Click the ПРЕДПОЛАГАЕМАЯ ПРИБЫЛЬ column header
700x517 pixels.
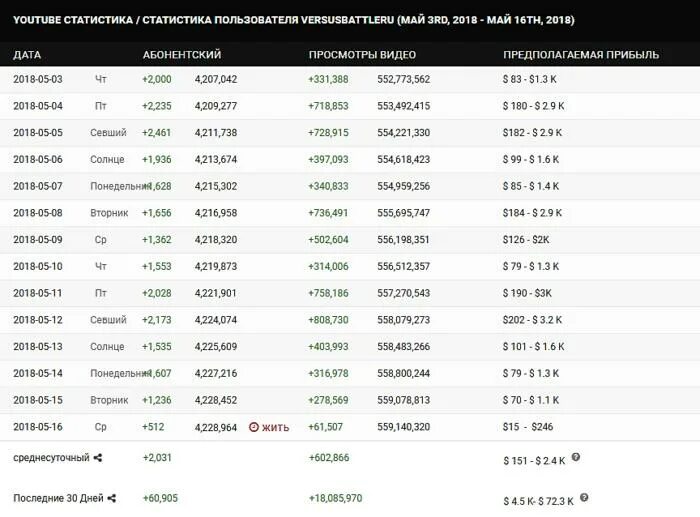click(x=581, y=55)
